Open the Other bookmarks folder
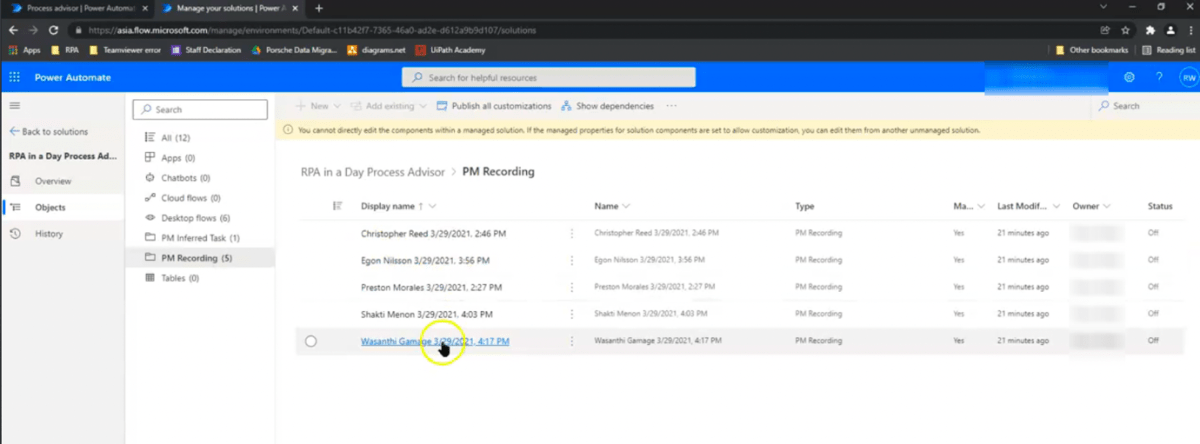Viewport: 1200px width, 444px height. click(x=1091, y=49)
